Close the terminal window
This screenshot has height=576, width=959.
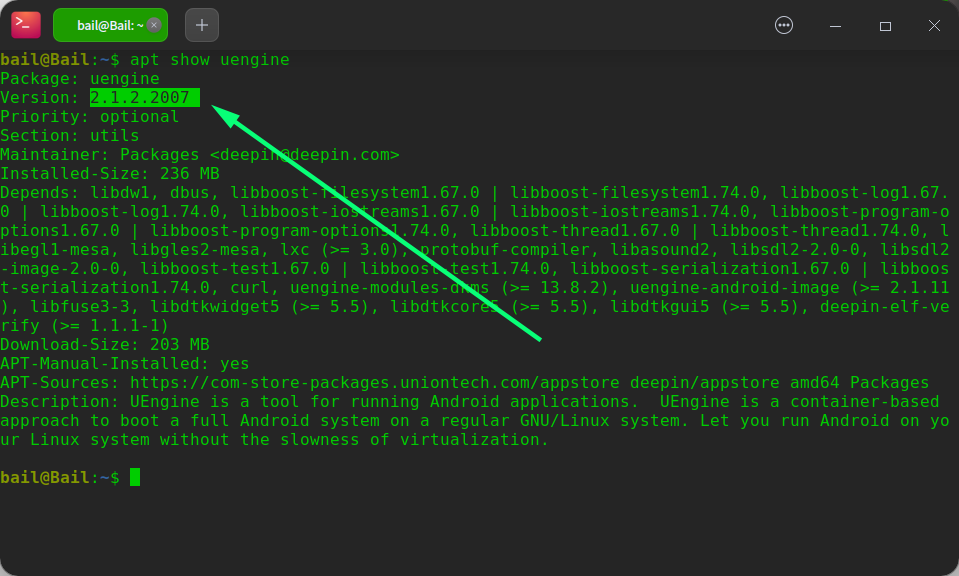[x=934, y=26]
